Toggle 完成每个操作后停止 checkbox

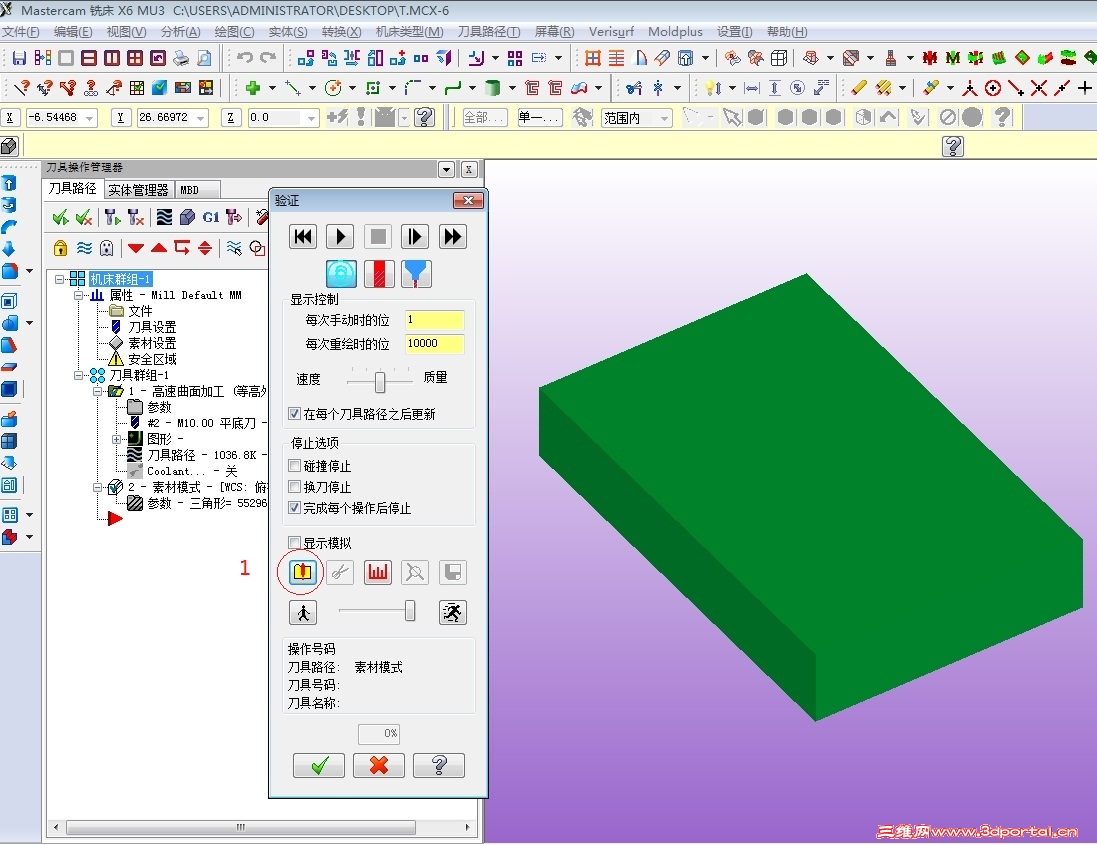coord(295,508)
